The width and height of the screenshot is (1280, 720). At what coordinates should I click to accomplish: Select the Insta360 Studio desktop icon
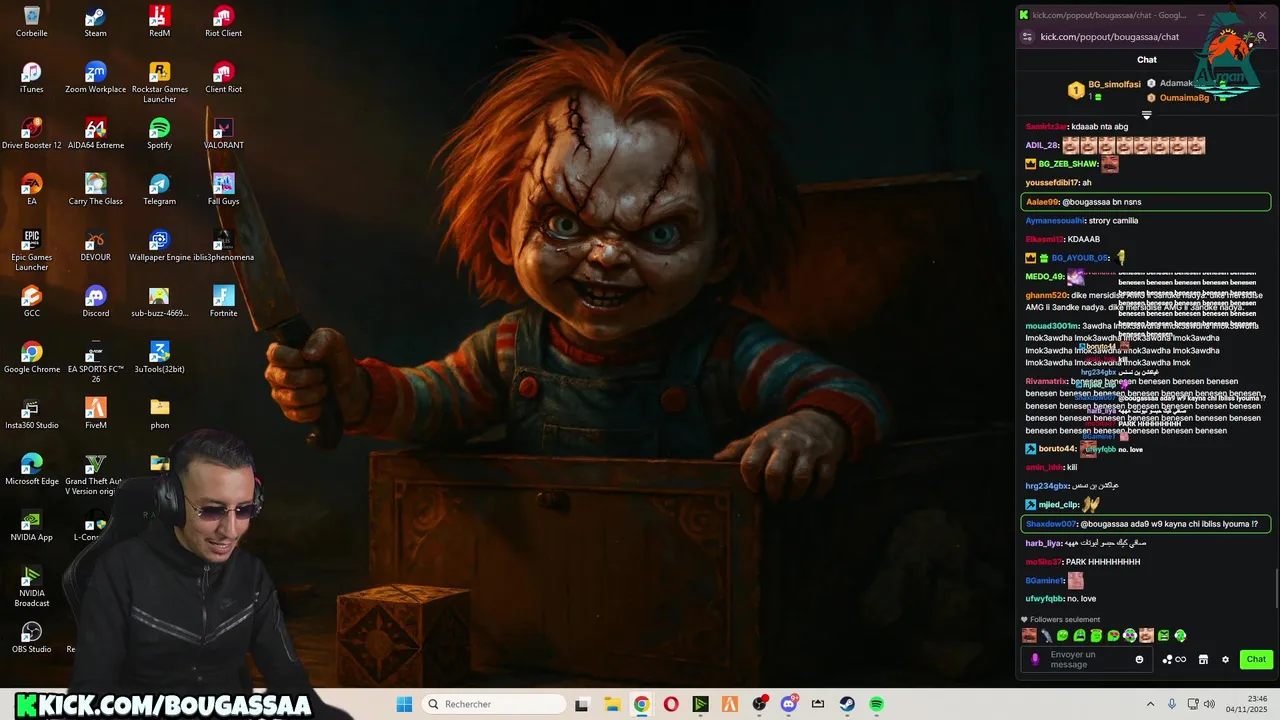click(x=31, y=413)
